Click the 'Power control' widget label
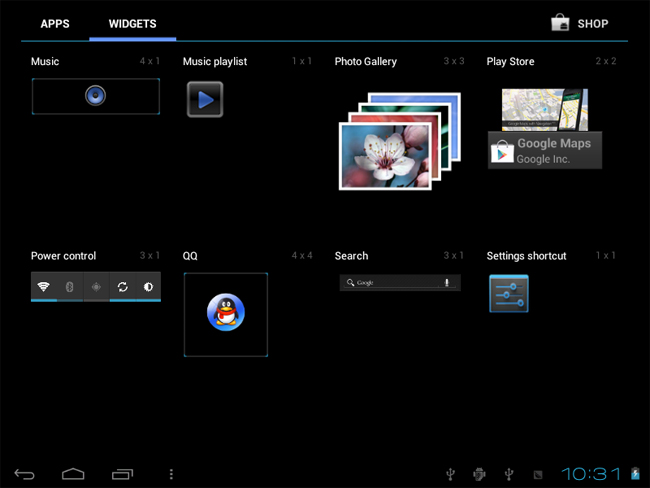The image size is (650, 488). click(x=63, y=256)
